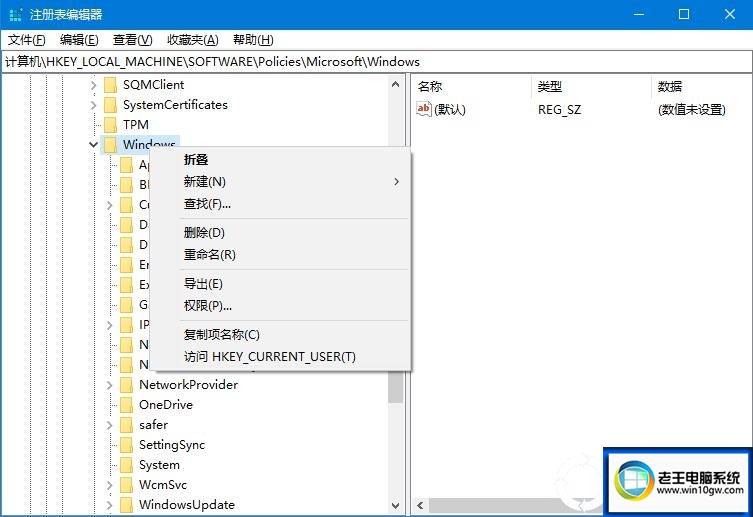Click the Windows key folder icon

click(x=110, y=144)
